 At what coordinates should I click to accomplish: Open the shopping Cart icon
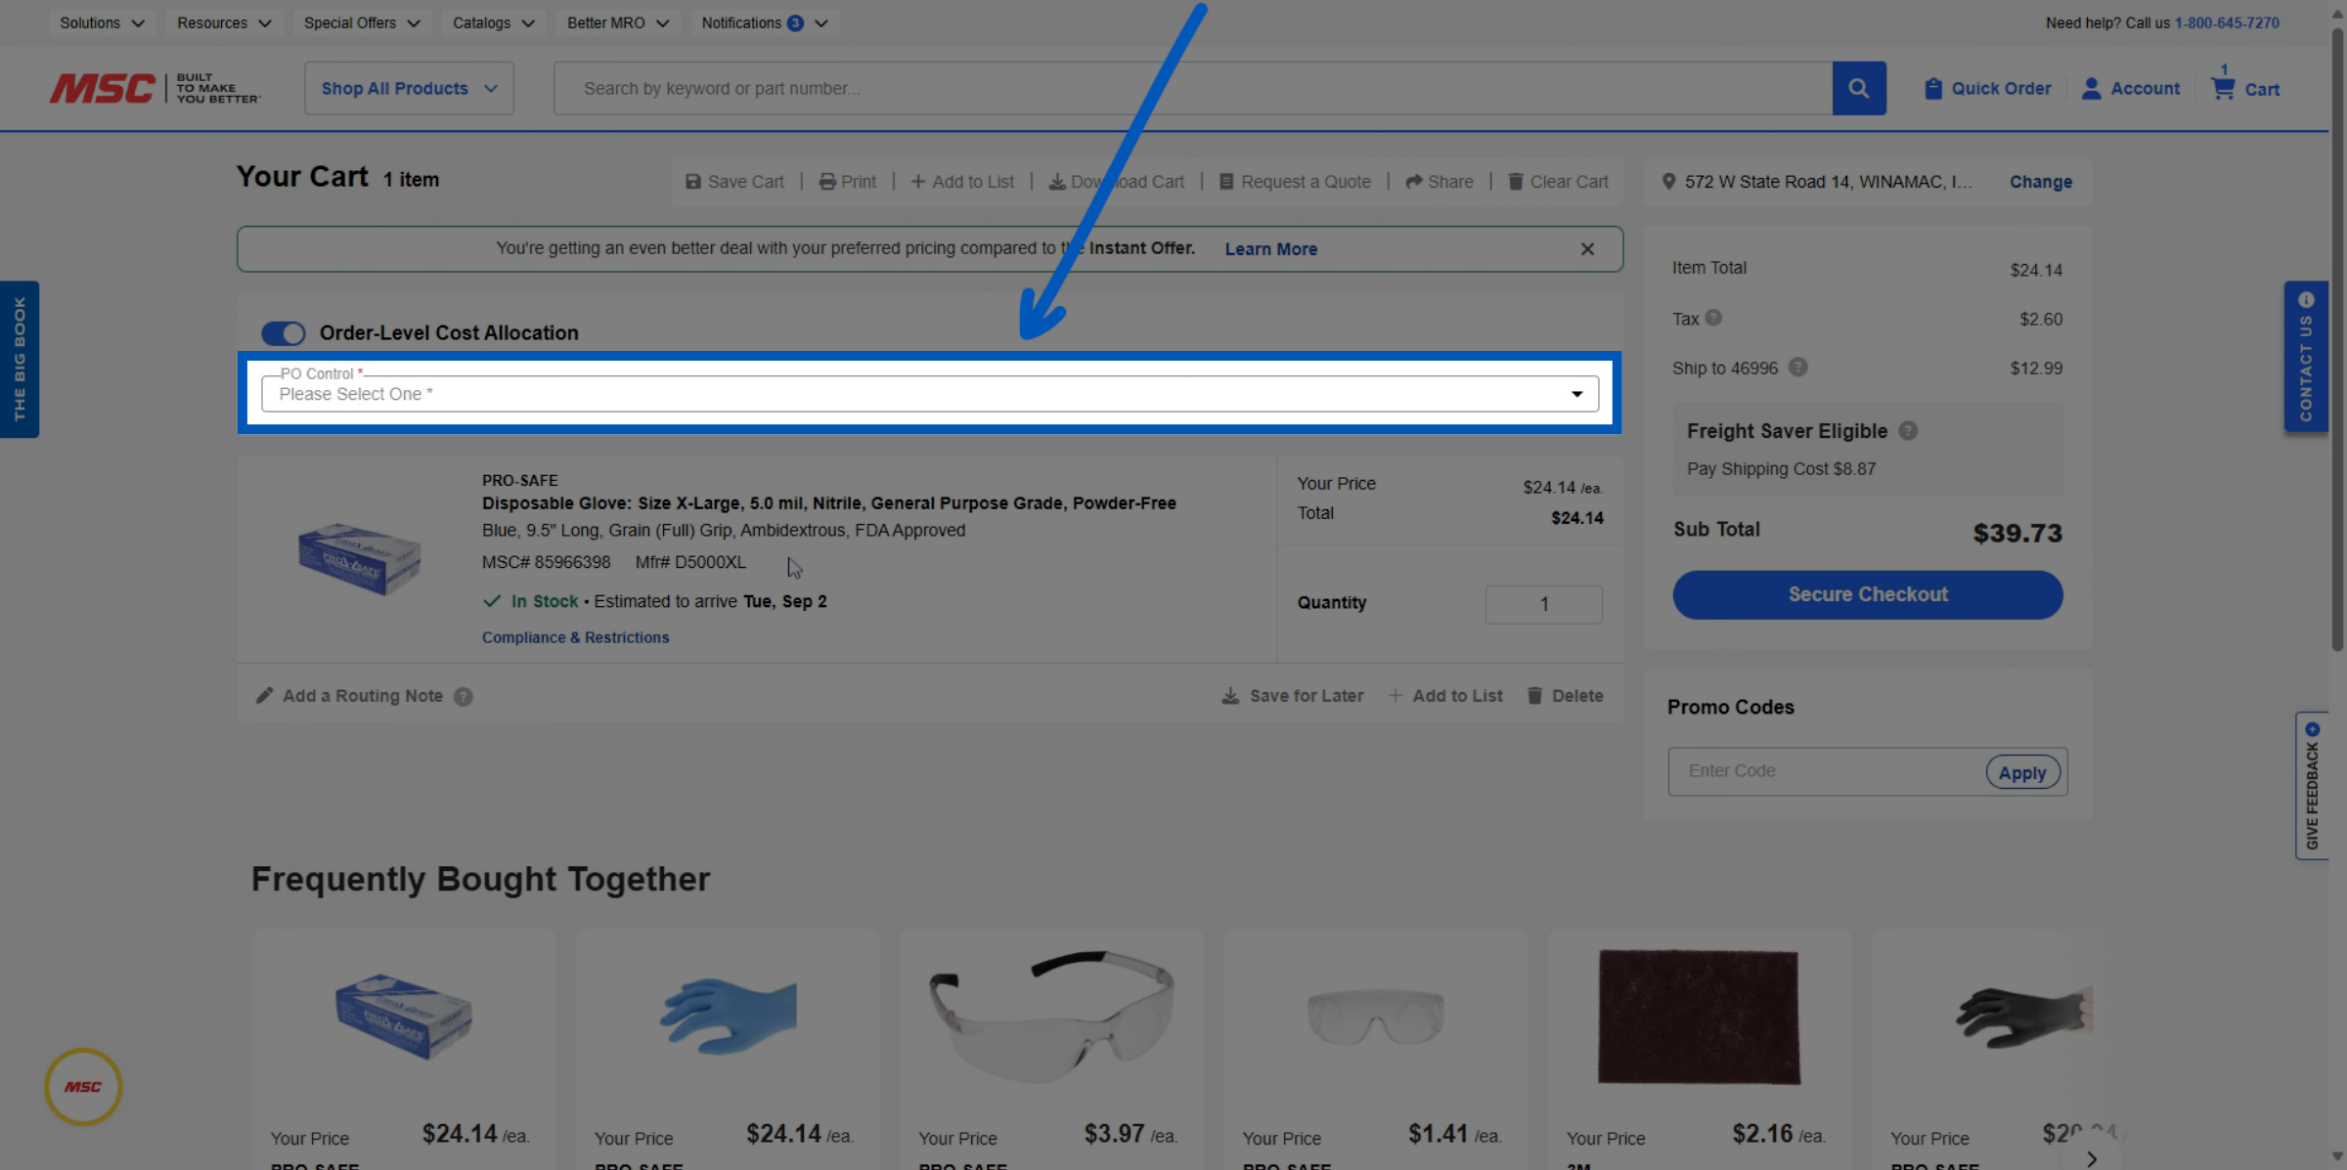click(x=2222, y=88)
